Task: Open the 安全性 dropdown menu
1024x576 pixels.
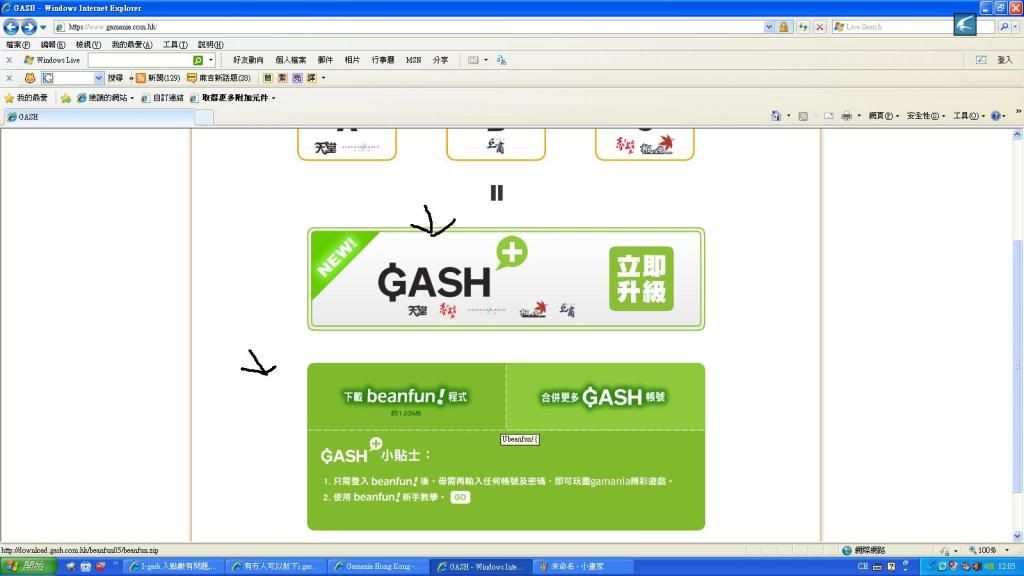Action: tap(925, 116)
